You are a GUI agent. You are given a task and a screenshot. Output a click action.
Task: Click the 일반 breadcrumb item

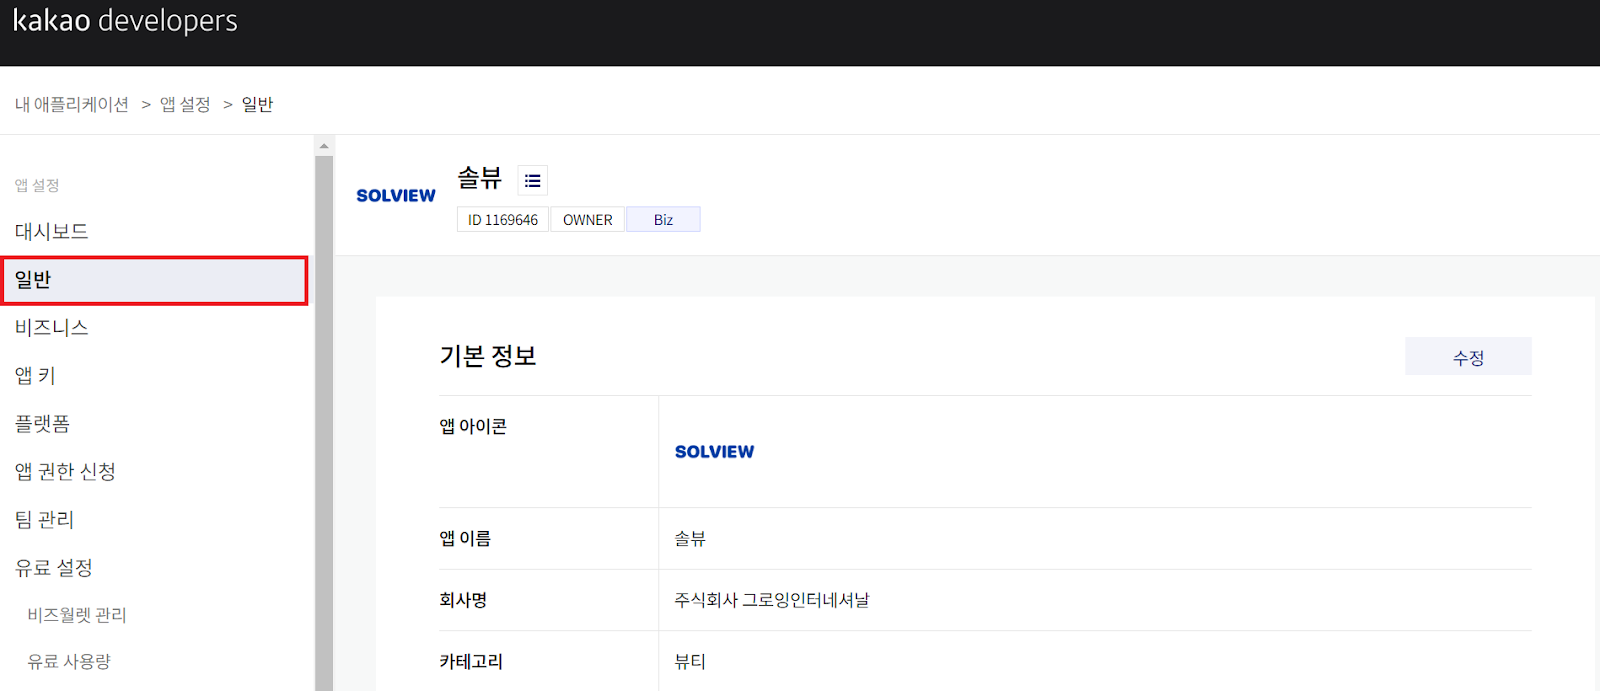coord(257,104)
